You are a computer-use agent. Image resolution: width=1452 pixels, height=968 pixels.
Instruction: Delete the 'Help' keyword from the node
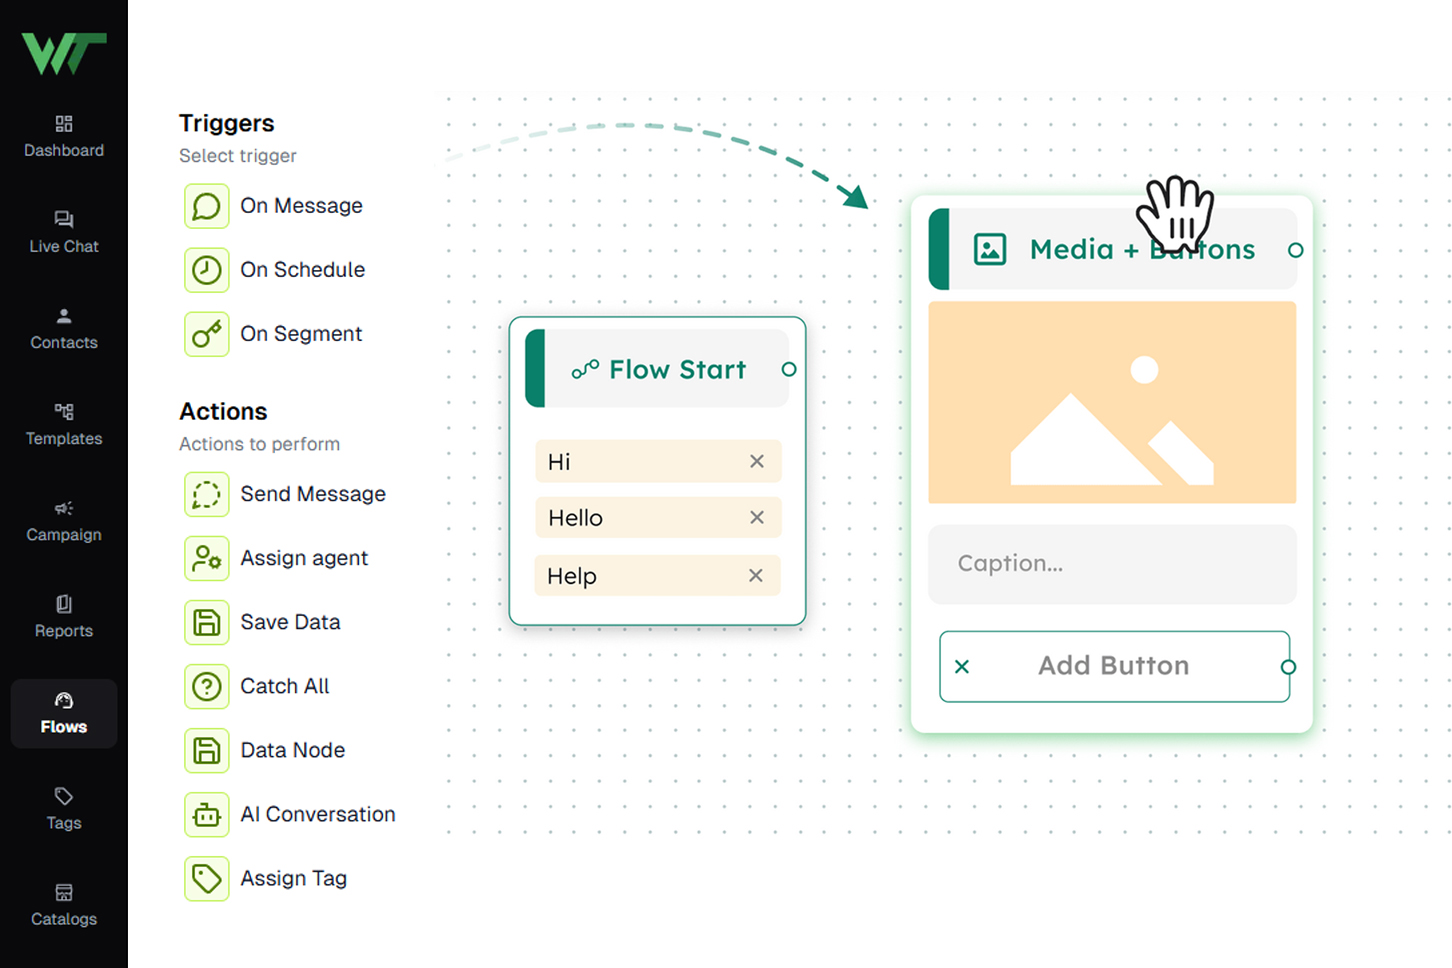click(x=757, y=575)
